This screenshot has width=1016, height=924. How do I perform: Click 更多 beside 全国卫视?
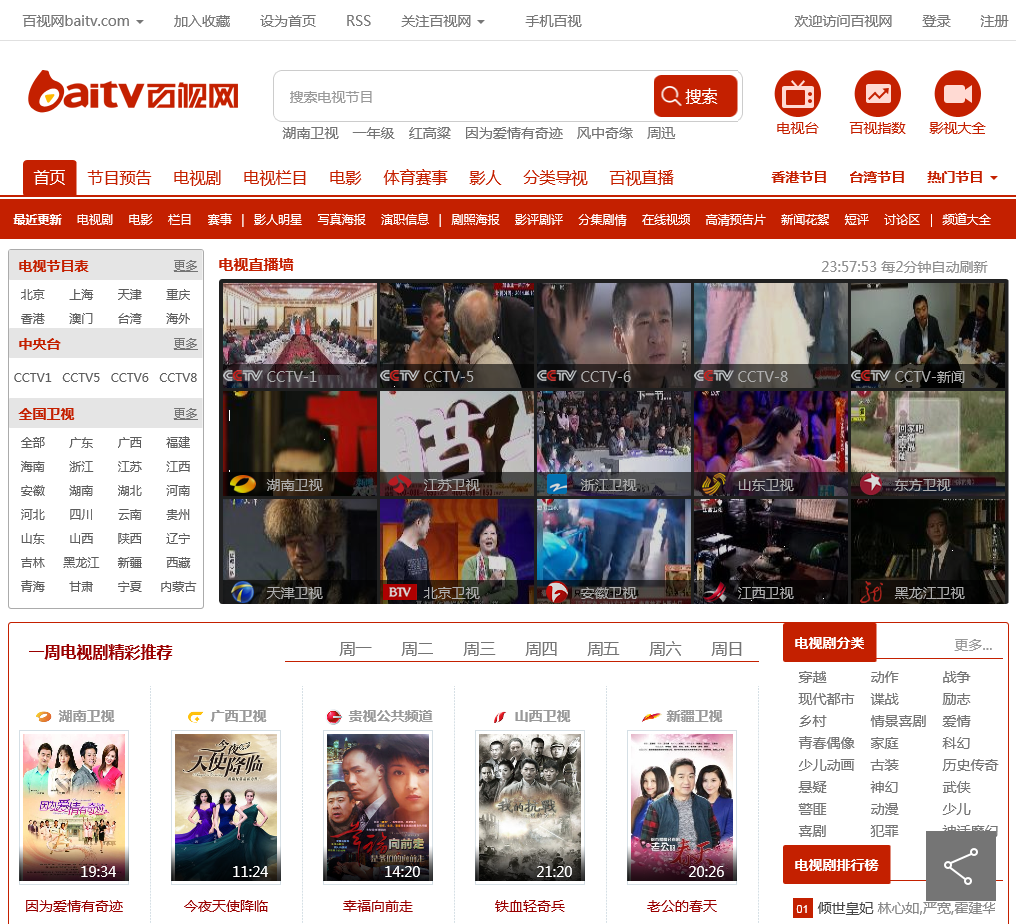[185, 413]
